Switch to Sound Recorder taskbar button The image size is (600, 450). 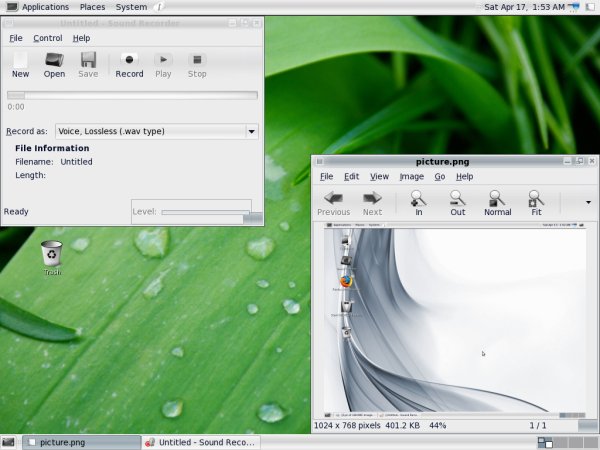200,441
